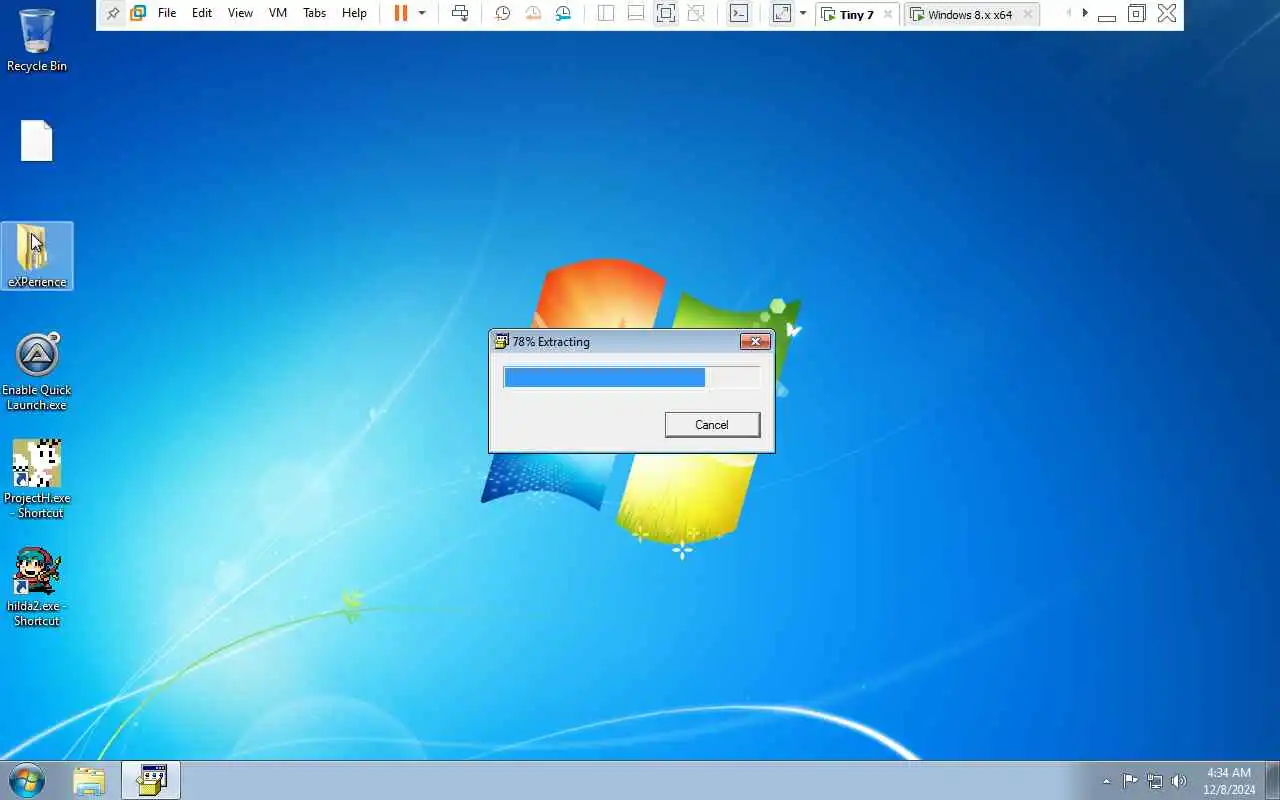The image size is (1280, 800).
Task: Click the 78% Extracting title text
Action: (551, 342)
